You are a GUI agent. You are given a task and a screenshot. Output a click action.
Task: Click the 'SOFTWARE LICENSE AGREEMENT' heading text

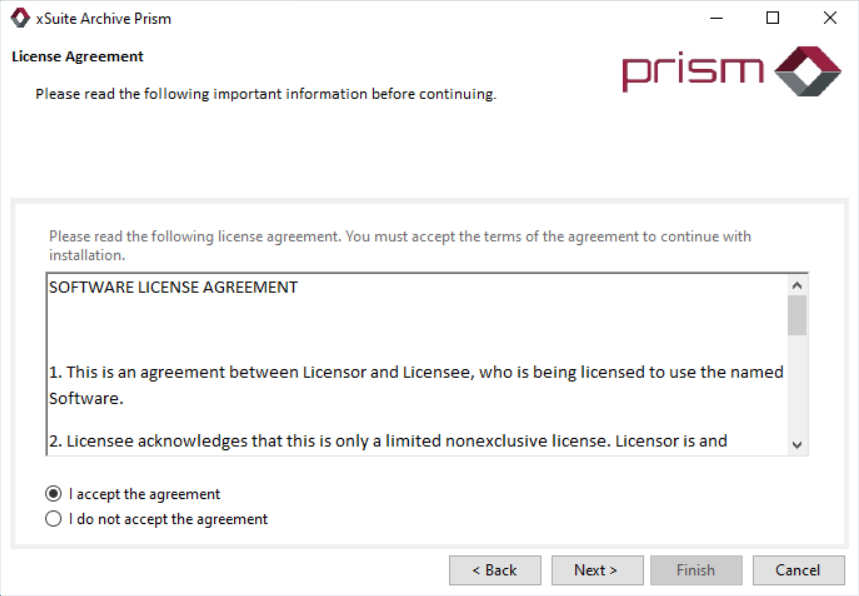tap(173, 287)
